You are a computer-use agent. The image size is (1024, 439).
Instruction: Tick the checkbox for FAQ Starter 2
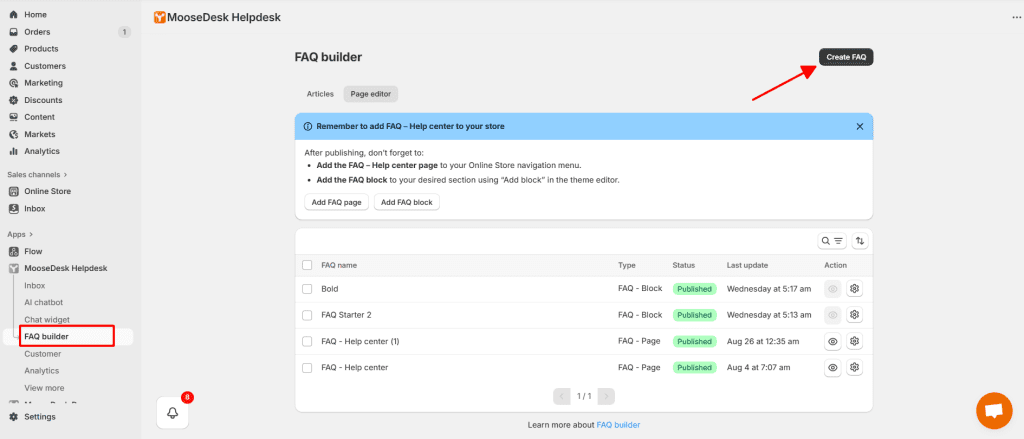pyautogui.click(x=307, y=315)
